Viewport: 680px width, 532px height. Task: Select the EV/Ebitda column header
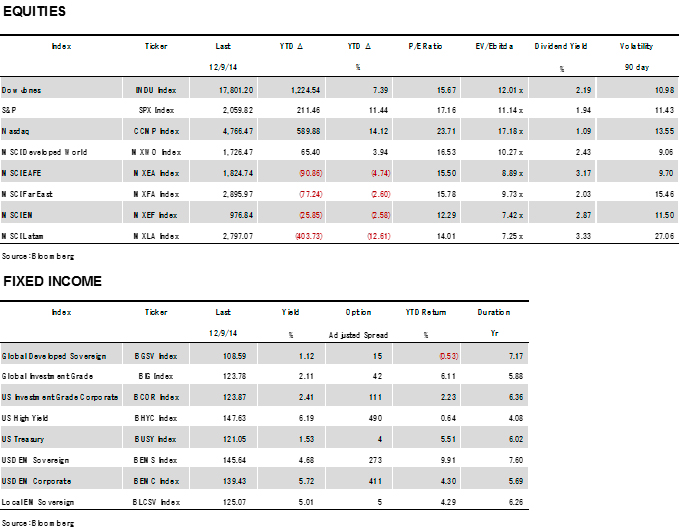point(494,46)
